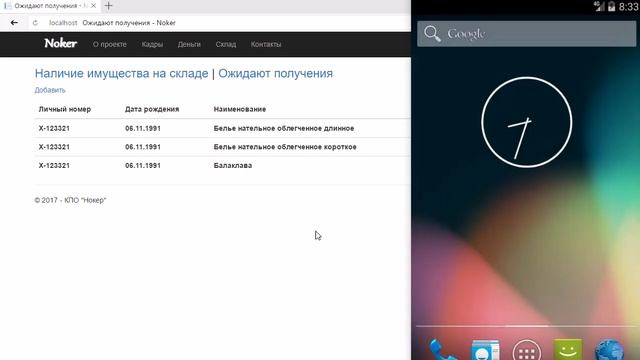This screenshot has width=640, height=360.
Task: Open the app drawer in Android dock
Action: click(527, 350)
